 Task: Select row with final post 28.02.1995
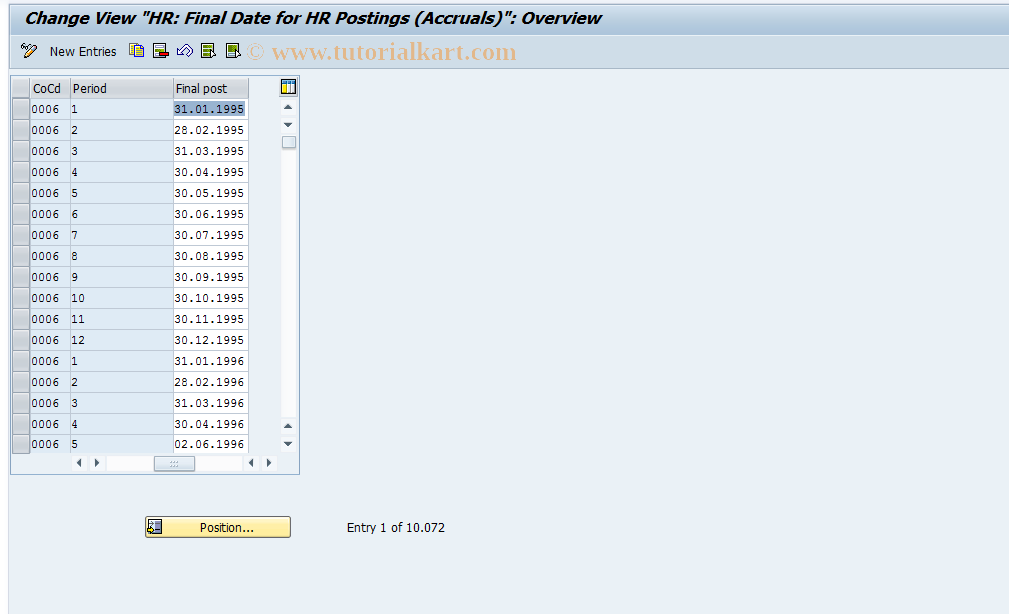click(21, 130)
